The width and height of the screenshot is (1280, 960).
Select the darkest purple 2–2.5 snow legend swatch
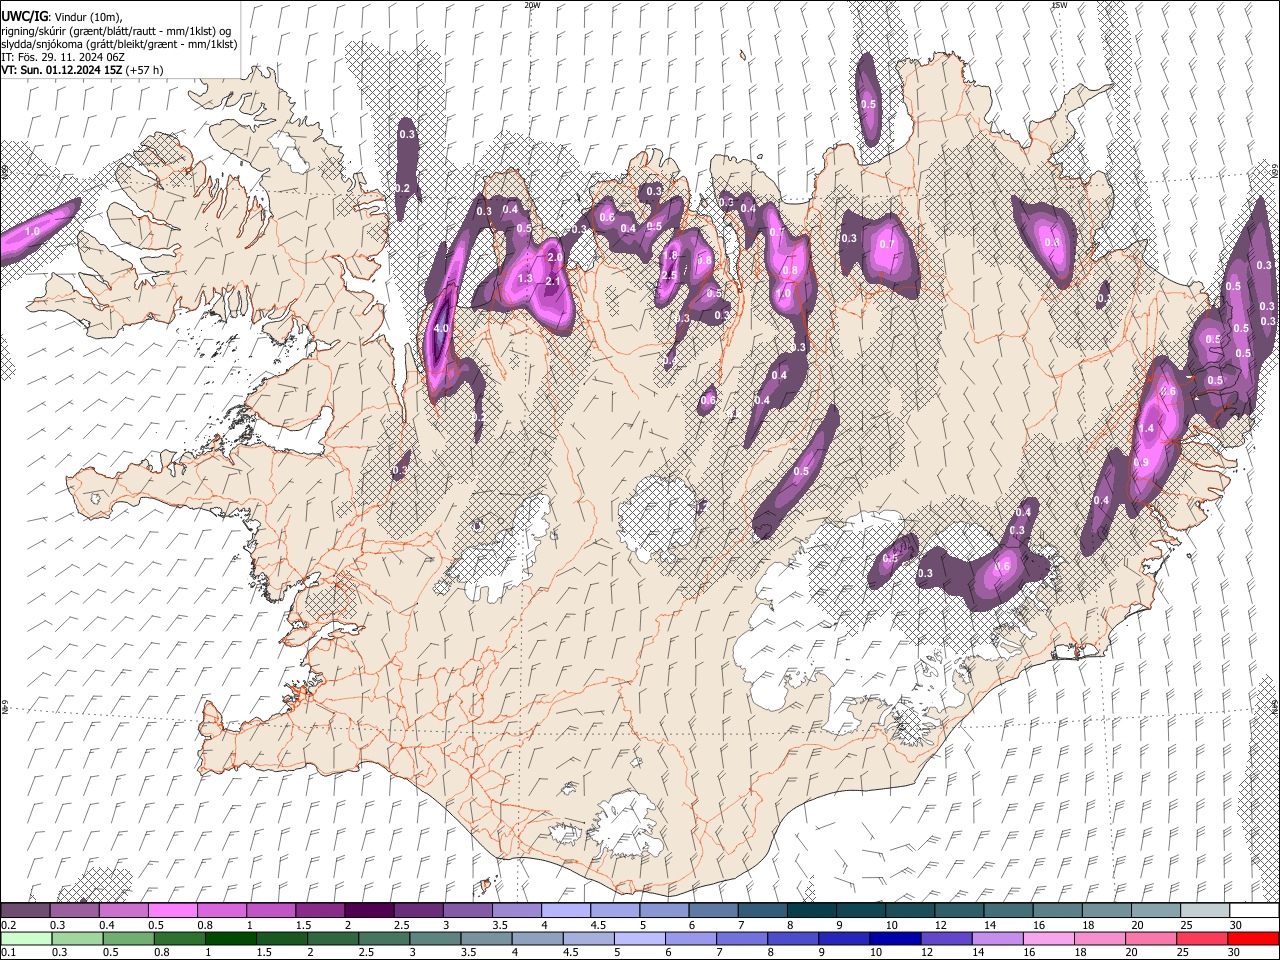pyautogui.click(x=368, y=911)
